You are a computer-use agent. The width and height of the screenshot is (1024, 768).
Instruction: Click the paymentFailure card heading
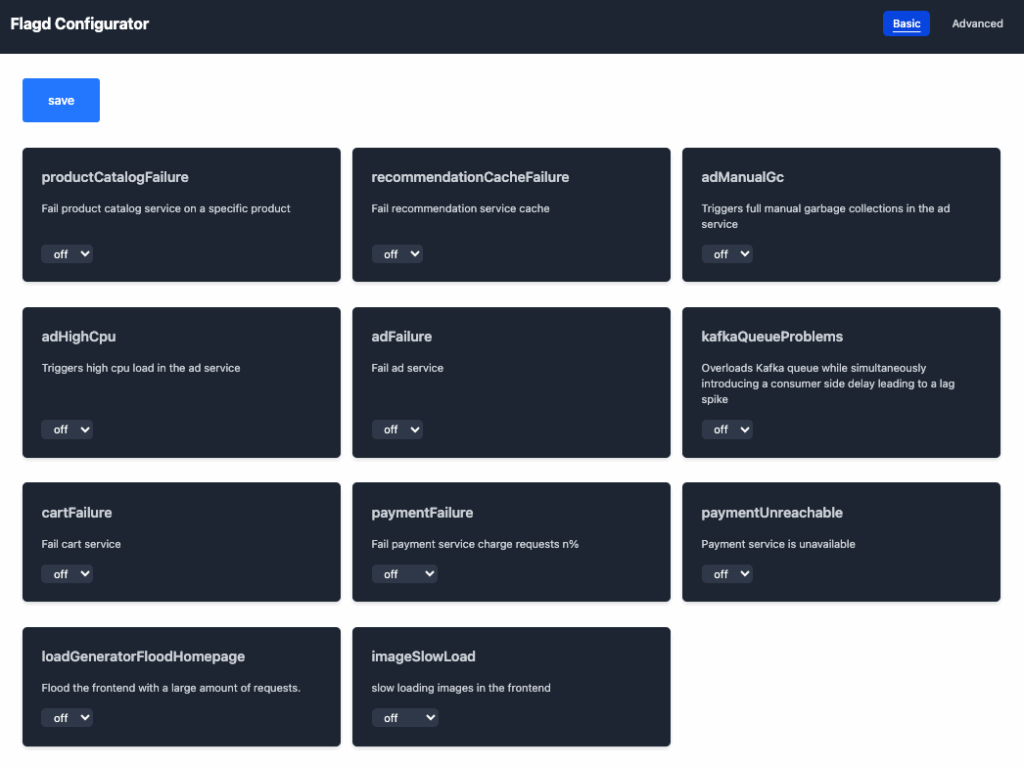tap(422, 513)
